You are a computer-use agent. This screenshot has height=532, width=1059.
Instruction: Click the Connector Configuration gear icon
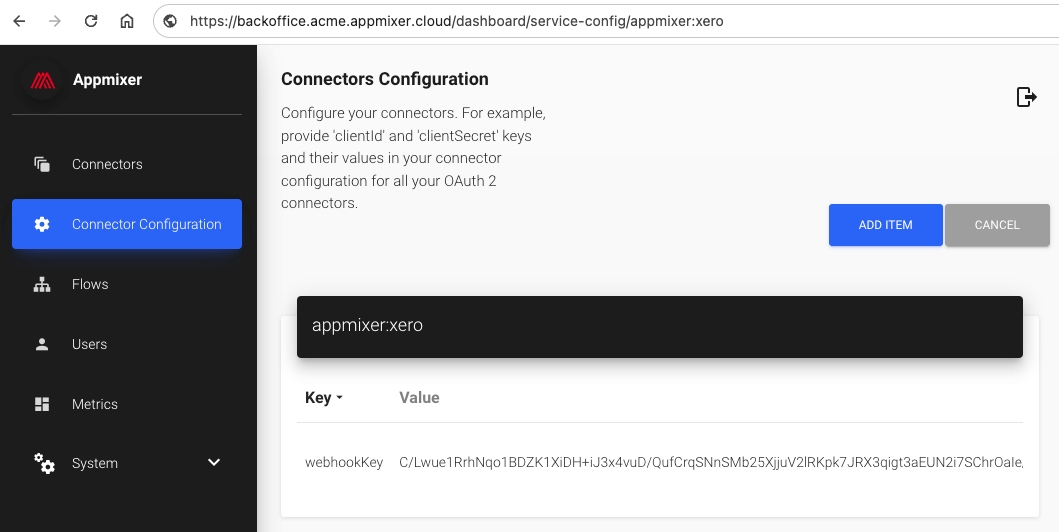42,224
